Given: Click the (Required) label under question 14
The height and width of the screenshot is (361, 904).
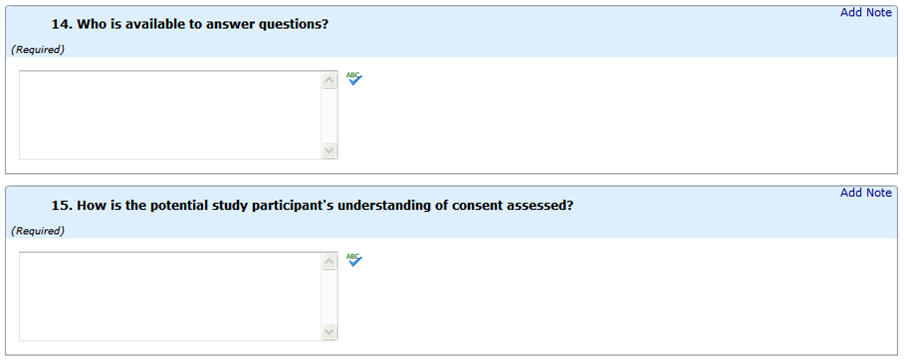Looking at the screenshot, I should (38, 50).
